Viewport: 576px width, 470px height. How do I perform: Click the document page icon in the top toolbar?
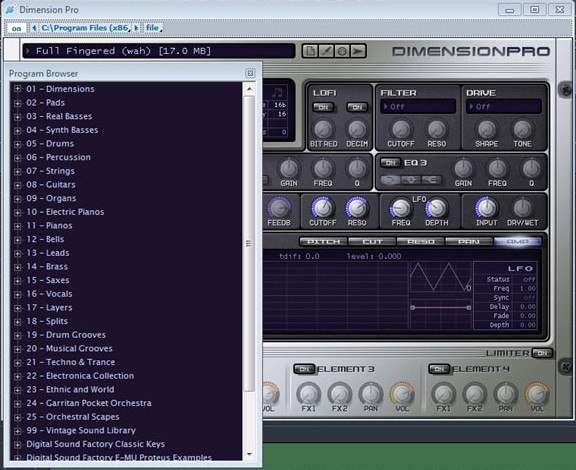[x=310, y=51]
